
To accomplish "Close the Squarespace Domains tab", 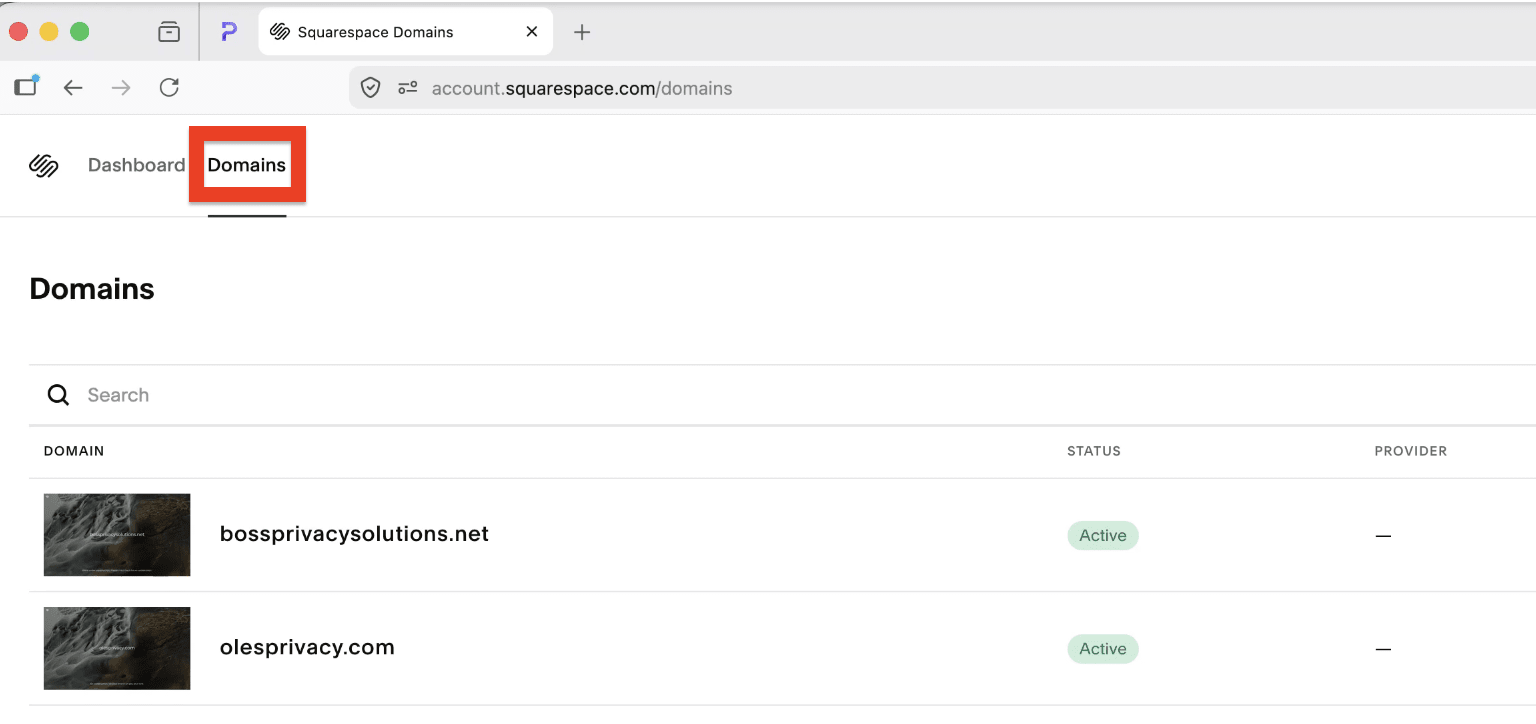I will [532, 32].
